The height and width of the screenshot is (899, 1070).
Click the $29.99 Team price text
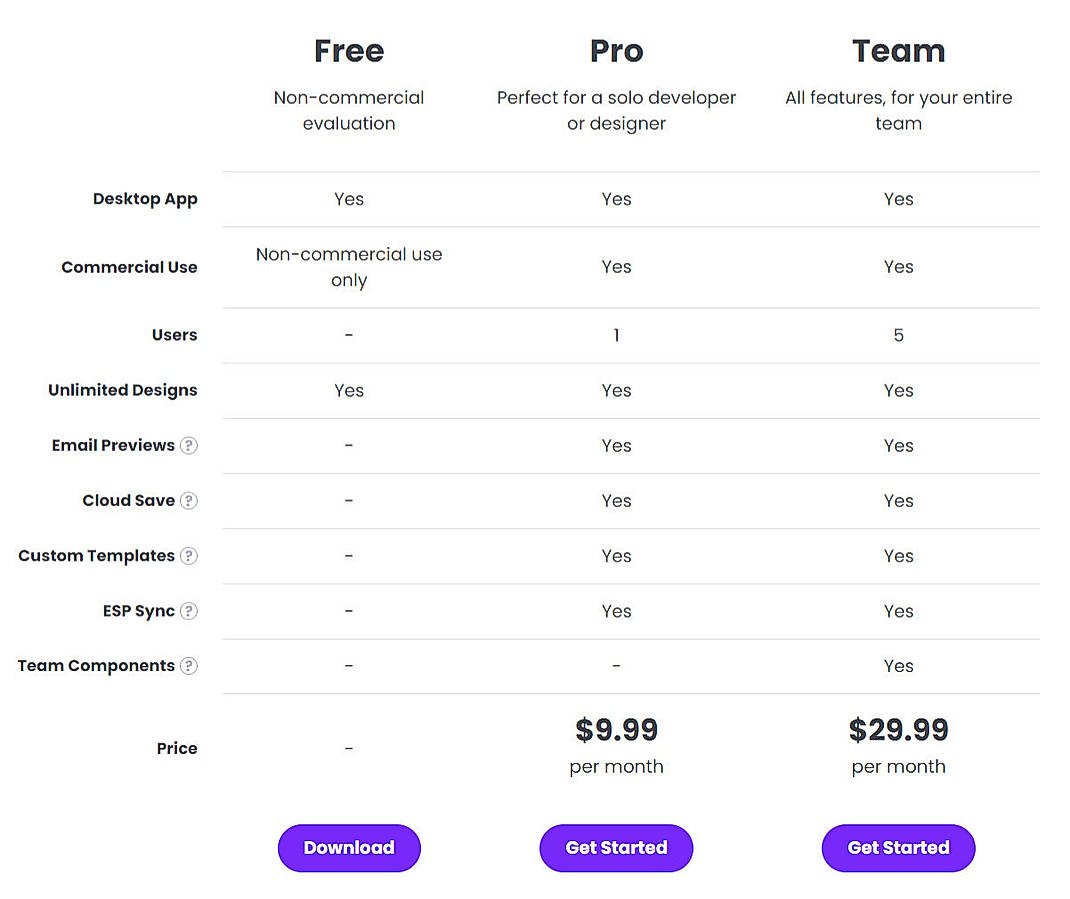click(x=898, y=730)
